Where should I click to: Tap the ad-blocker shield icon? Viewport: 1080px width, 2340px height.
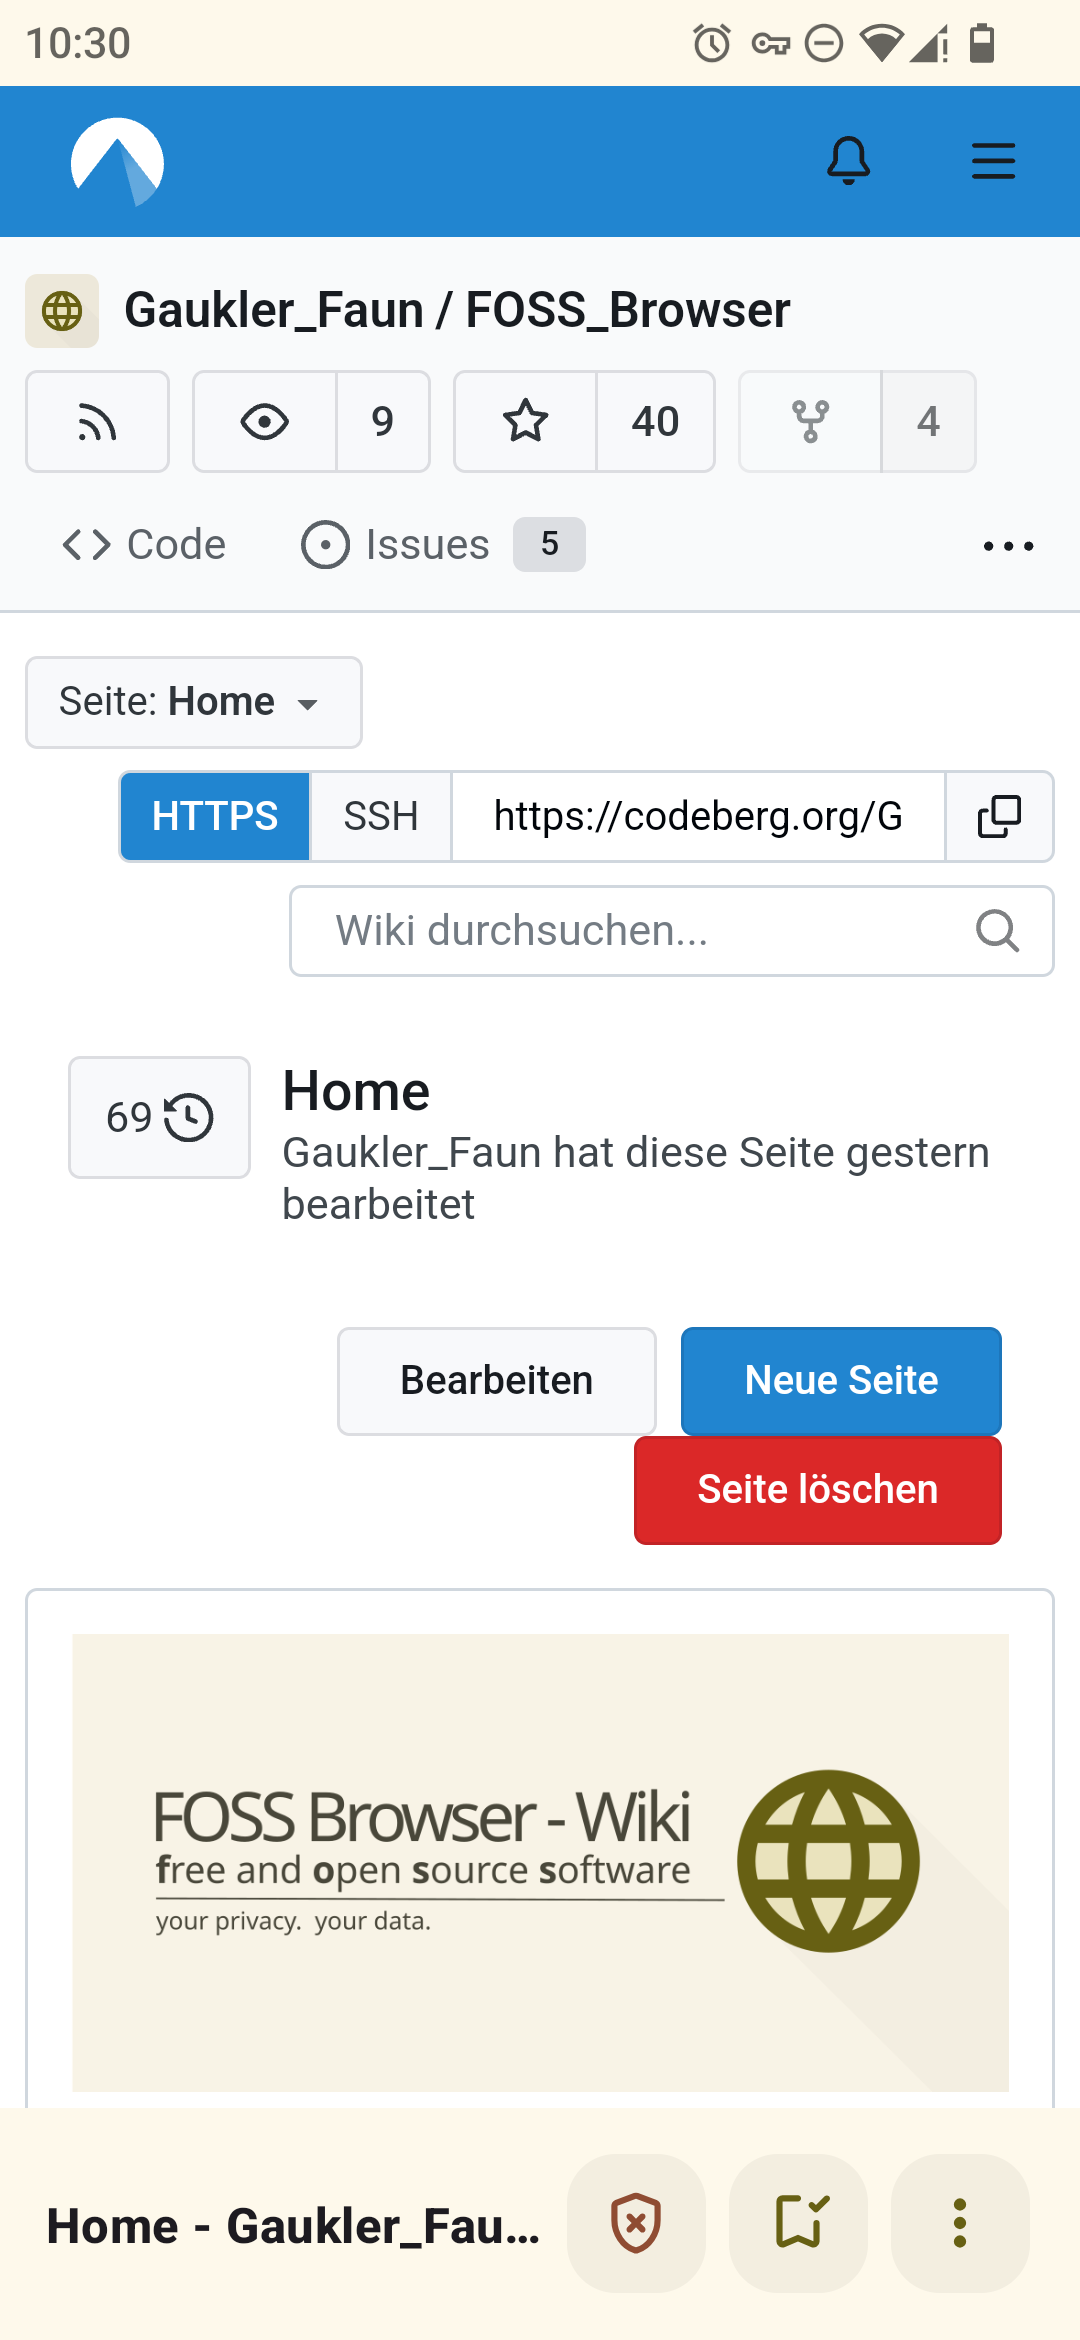[636, 2223]
